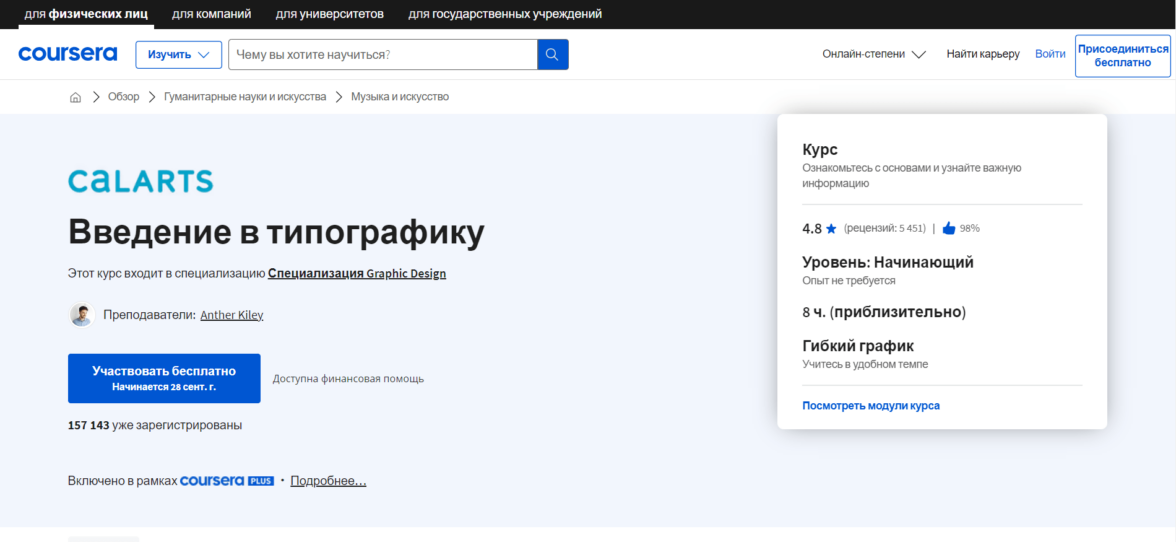Click the instructor avatar photo
The width and height of the screenshot is (1176, 542).
81,314
